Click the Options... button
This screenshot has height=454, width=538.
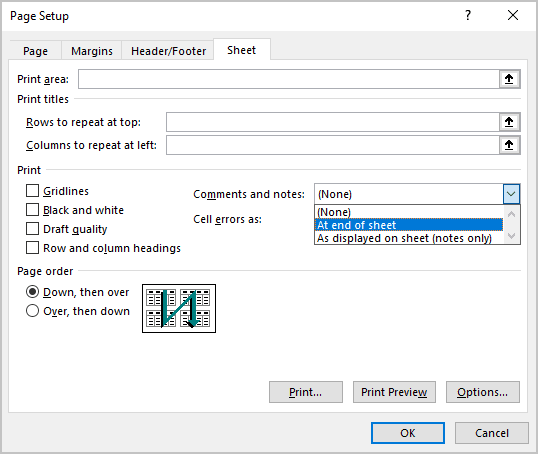pyautogui.click(x=483, y=392)
